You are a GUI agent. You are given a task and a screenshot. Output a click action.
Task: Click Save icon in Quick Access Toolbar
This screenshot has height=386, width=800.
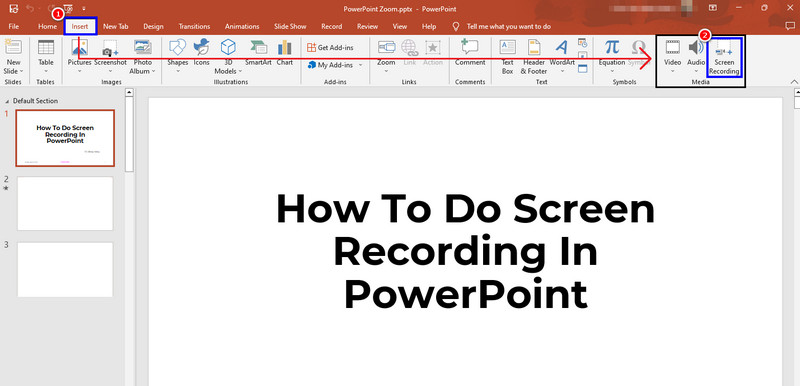[14, 9]
